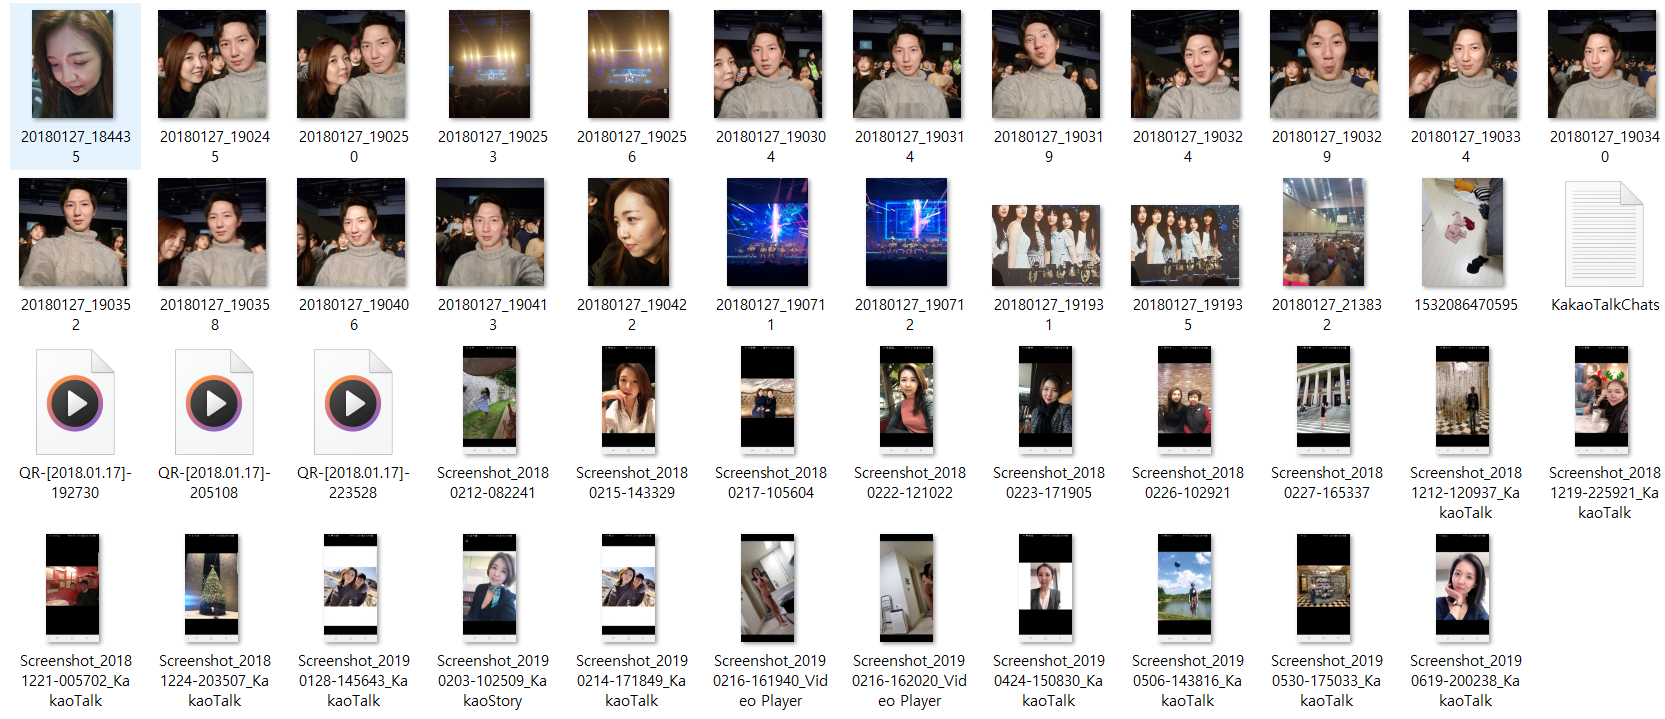Select Screenshot_20190216-162020_Video Player
This screenshot has width=1665, height=719.
tap(907, 588)
